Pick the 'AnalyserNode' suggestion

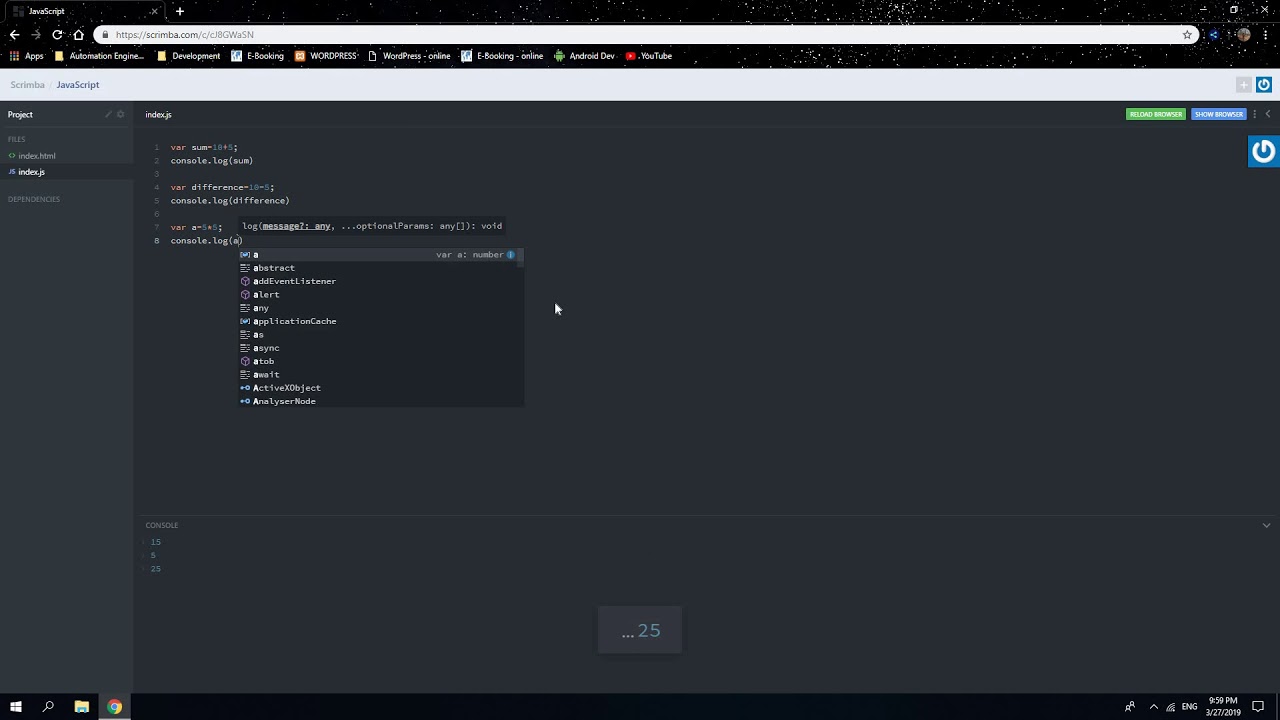[380, 401]
